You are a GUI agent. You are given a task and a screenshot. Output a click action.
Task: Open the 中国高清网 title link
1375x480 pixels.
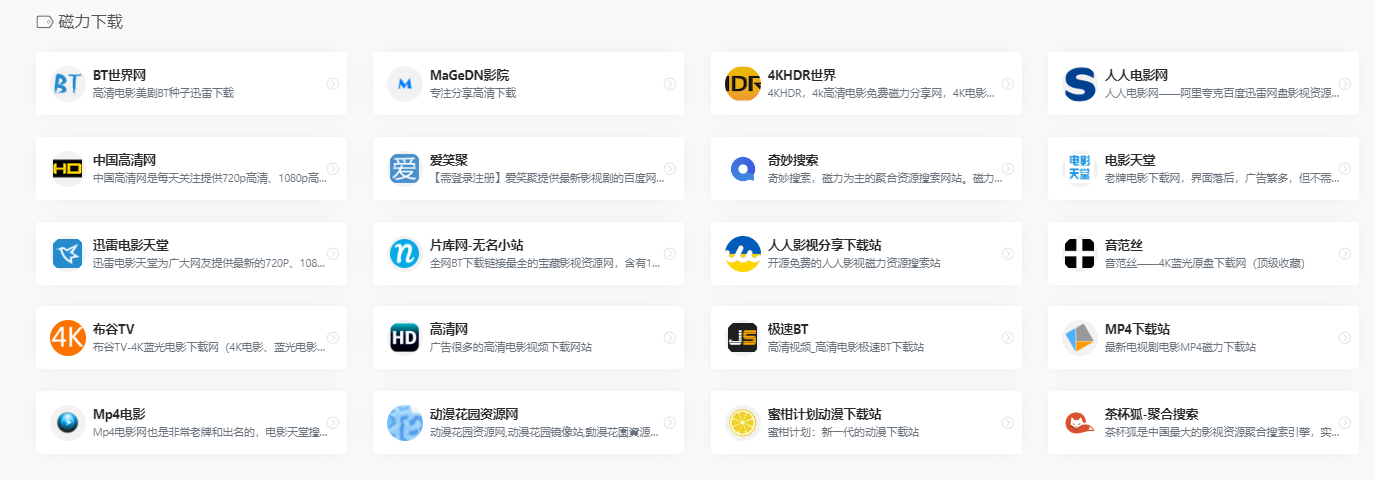click(x=124, y=160)
